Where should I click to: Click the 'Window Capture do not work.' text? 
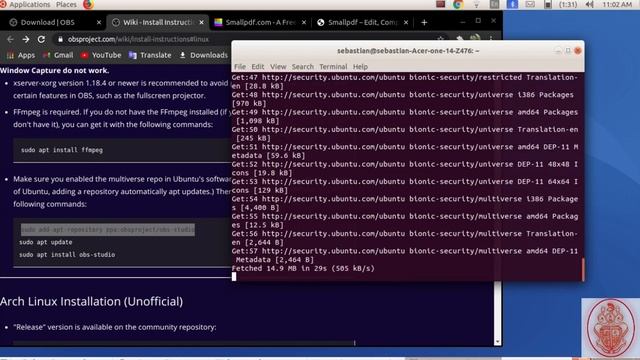point(54,70)
